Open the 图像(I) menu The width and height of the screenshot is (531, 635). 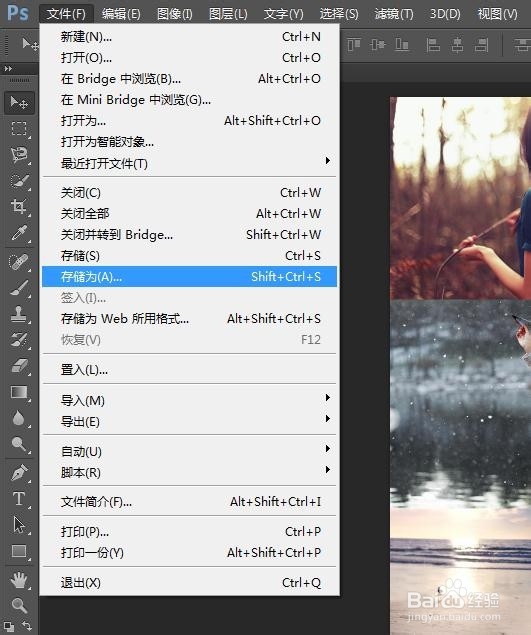(x=175, y=14)
